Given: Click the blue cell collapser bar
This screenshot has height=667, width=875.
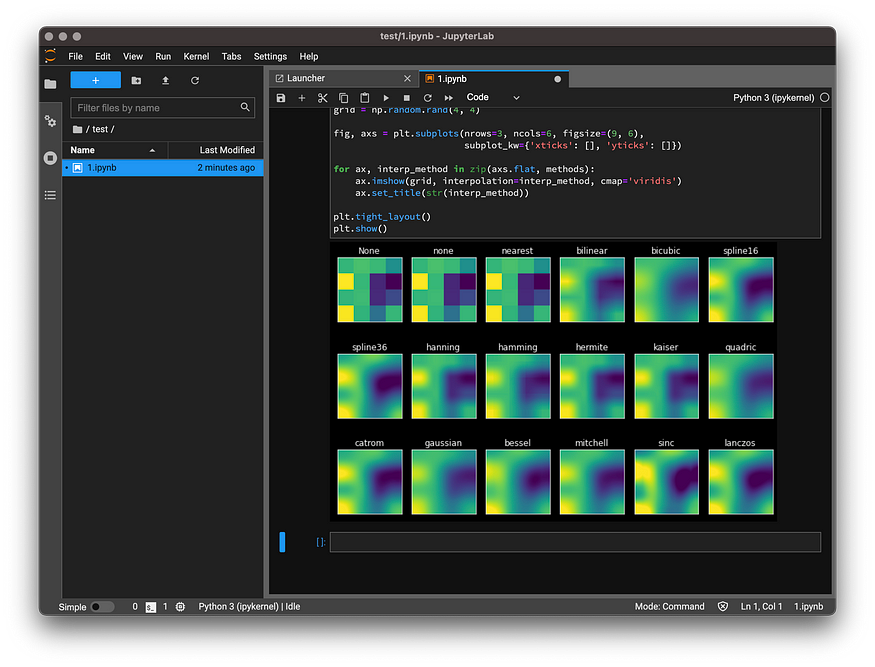Looking at the screenshot, I should 282,542.
